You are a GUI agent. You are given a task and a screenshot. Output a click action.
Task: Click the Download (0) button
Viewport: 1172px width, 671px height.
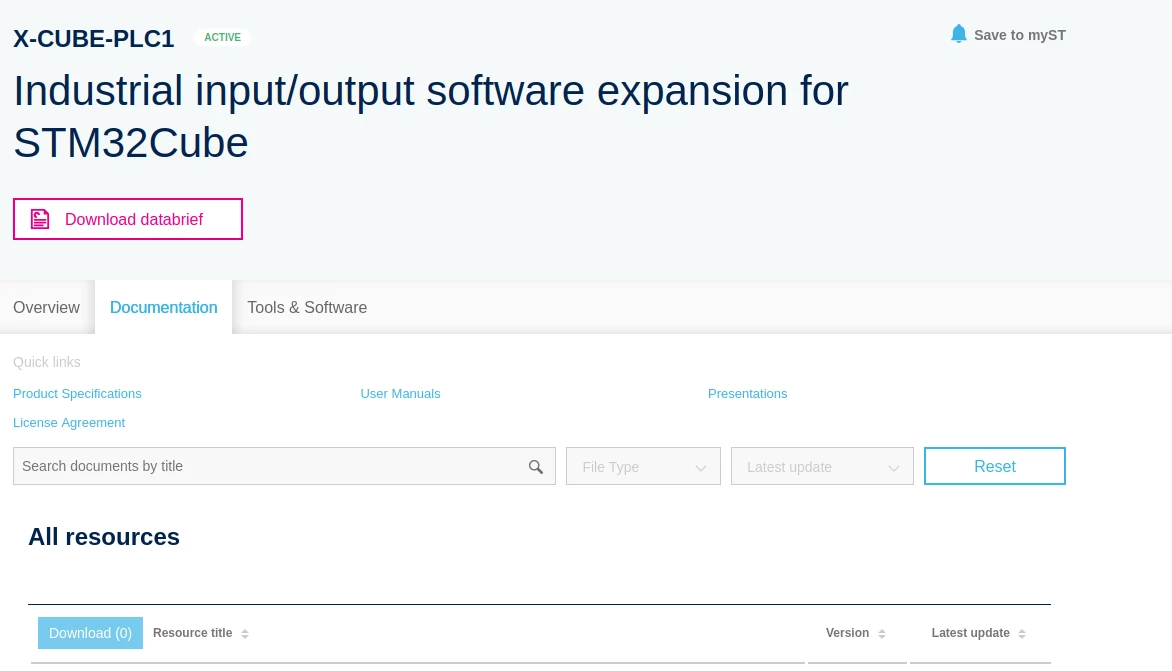90,633
